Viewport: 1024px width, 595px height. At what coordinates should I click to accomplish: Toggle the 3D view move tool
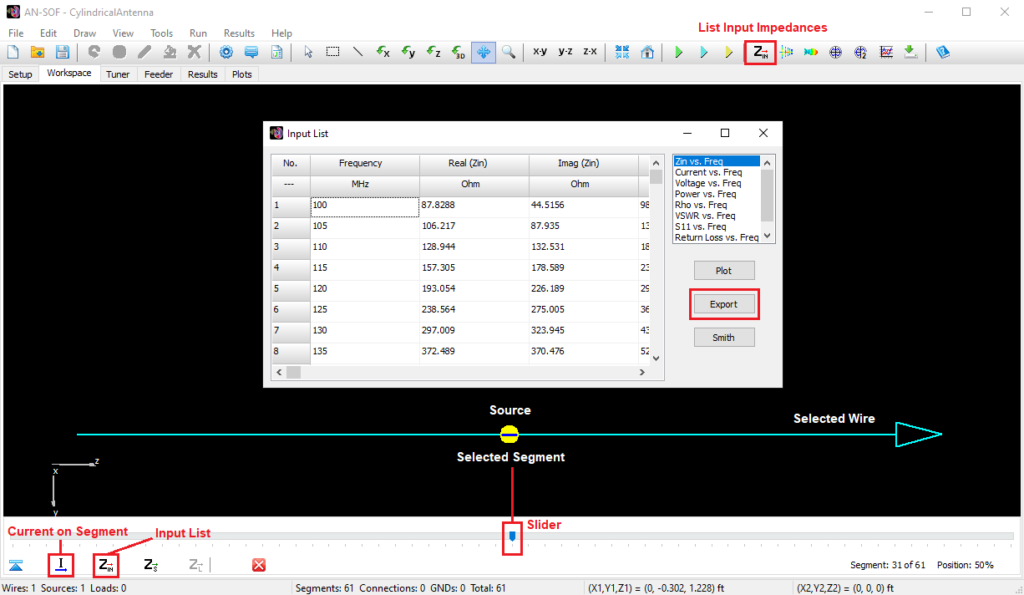484,53
